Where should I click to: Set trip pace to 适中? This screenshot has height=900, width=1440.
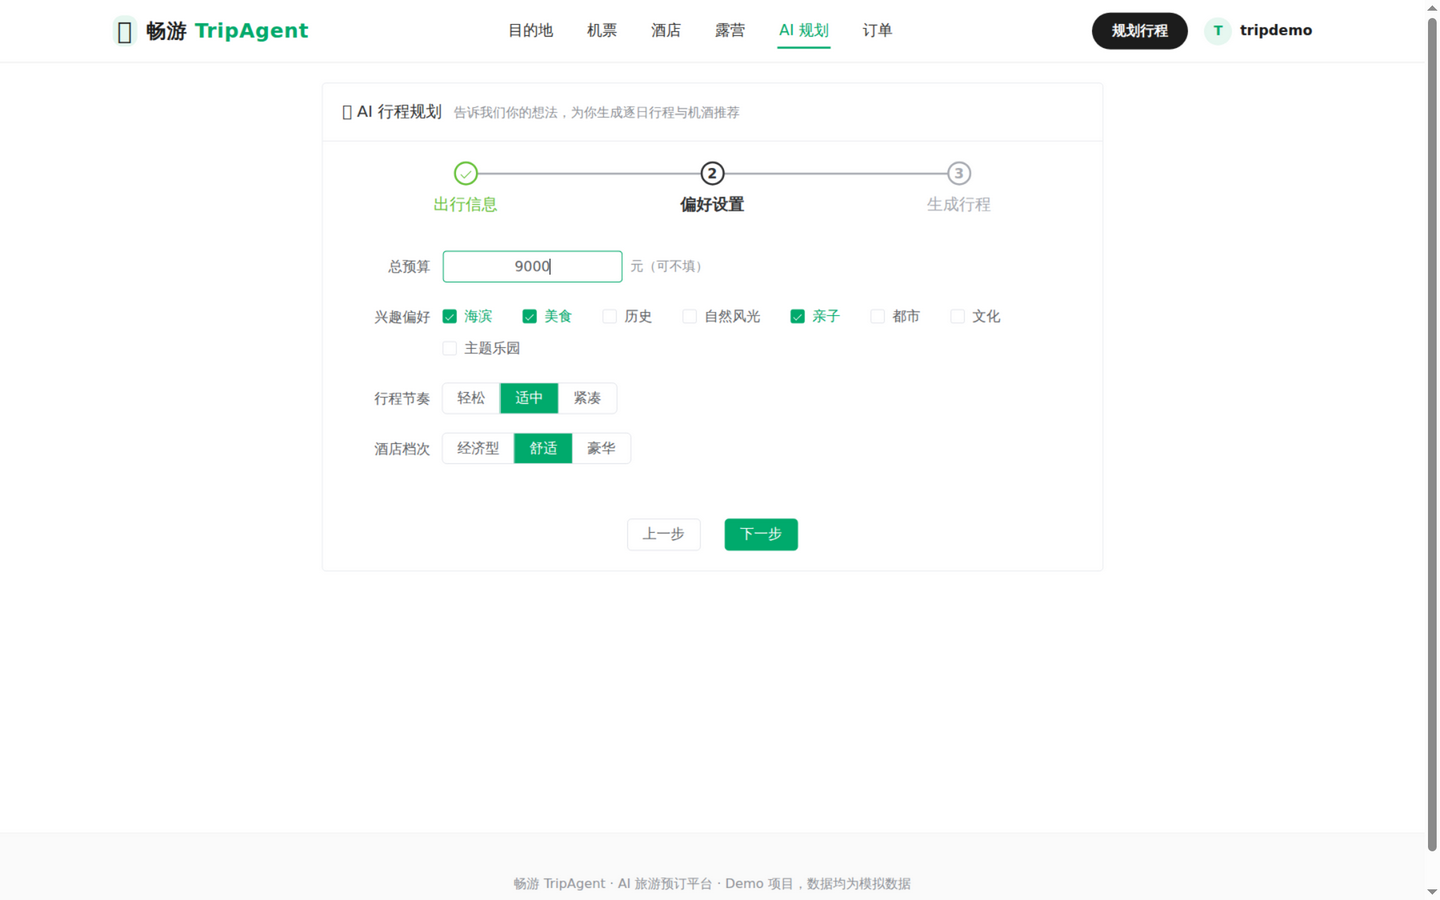pos(529,398)
